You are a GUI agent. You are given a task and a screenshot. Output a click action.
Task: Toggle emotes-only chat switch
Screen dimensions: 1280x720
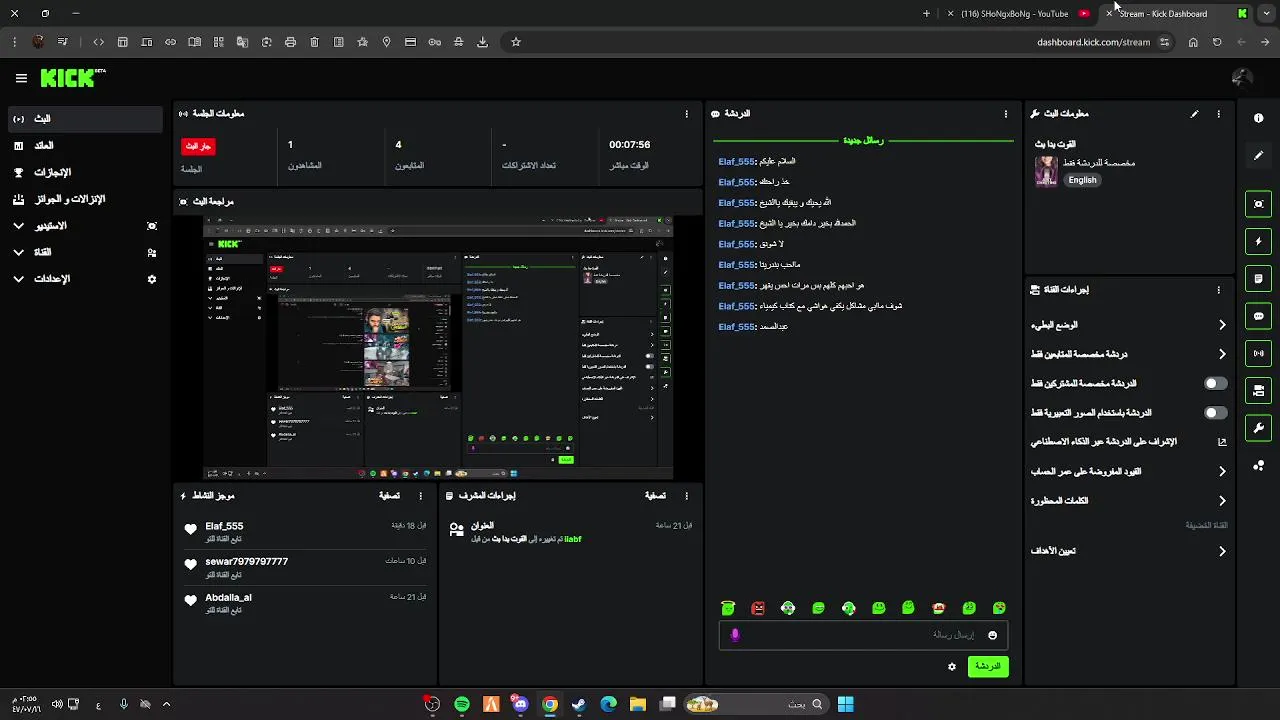1215,412
